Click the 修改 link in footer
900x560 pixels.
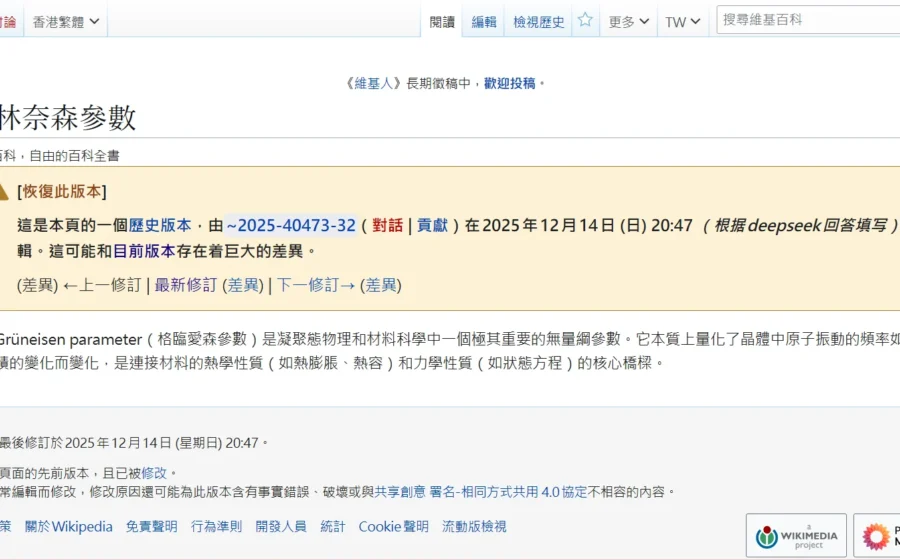(154, 473)
